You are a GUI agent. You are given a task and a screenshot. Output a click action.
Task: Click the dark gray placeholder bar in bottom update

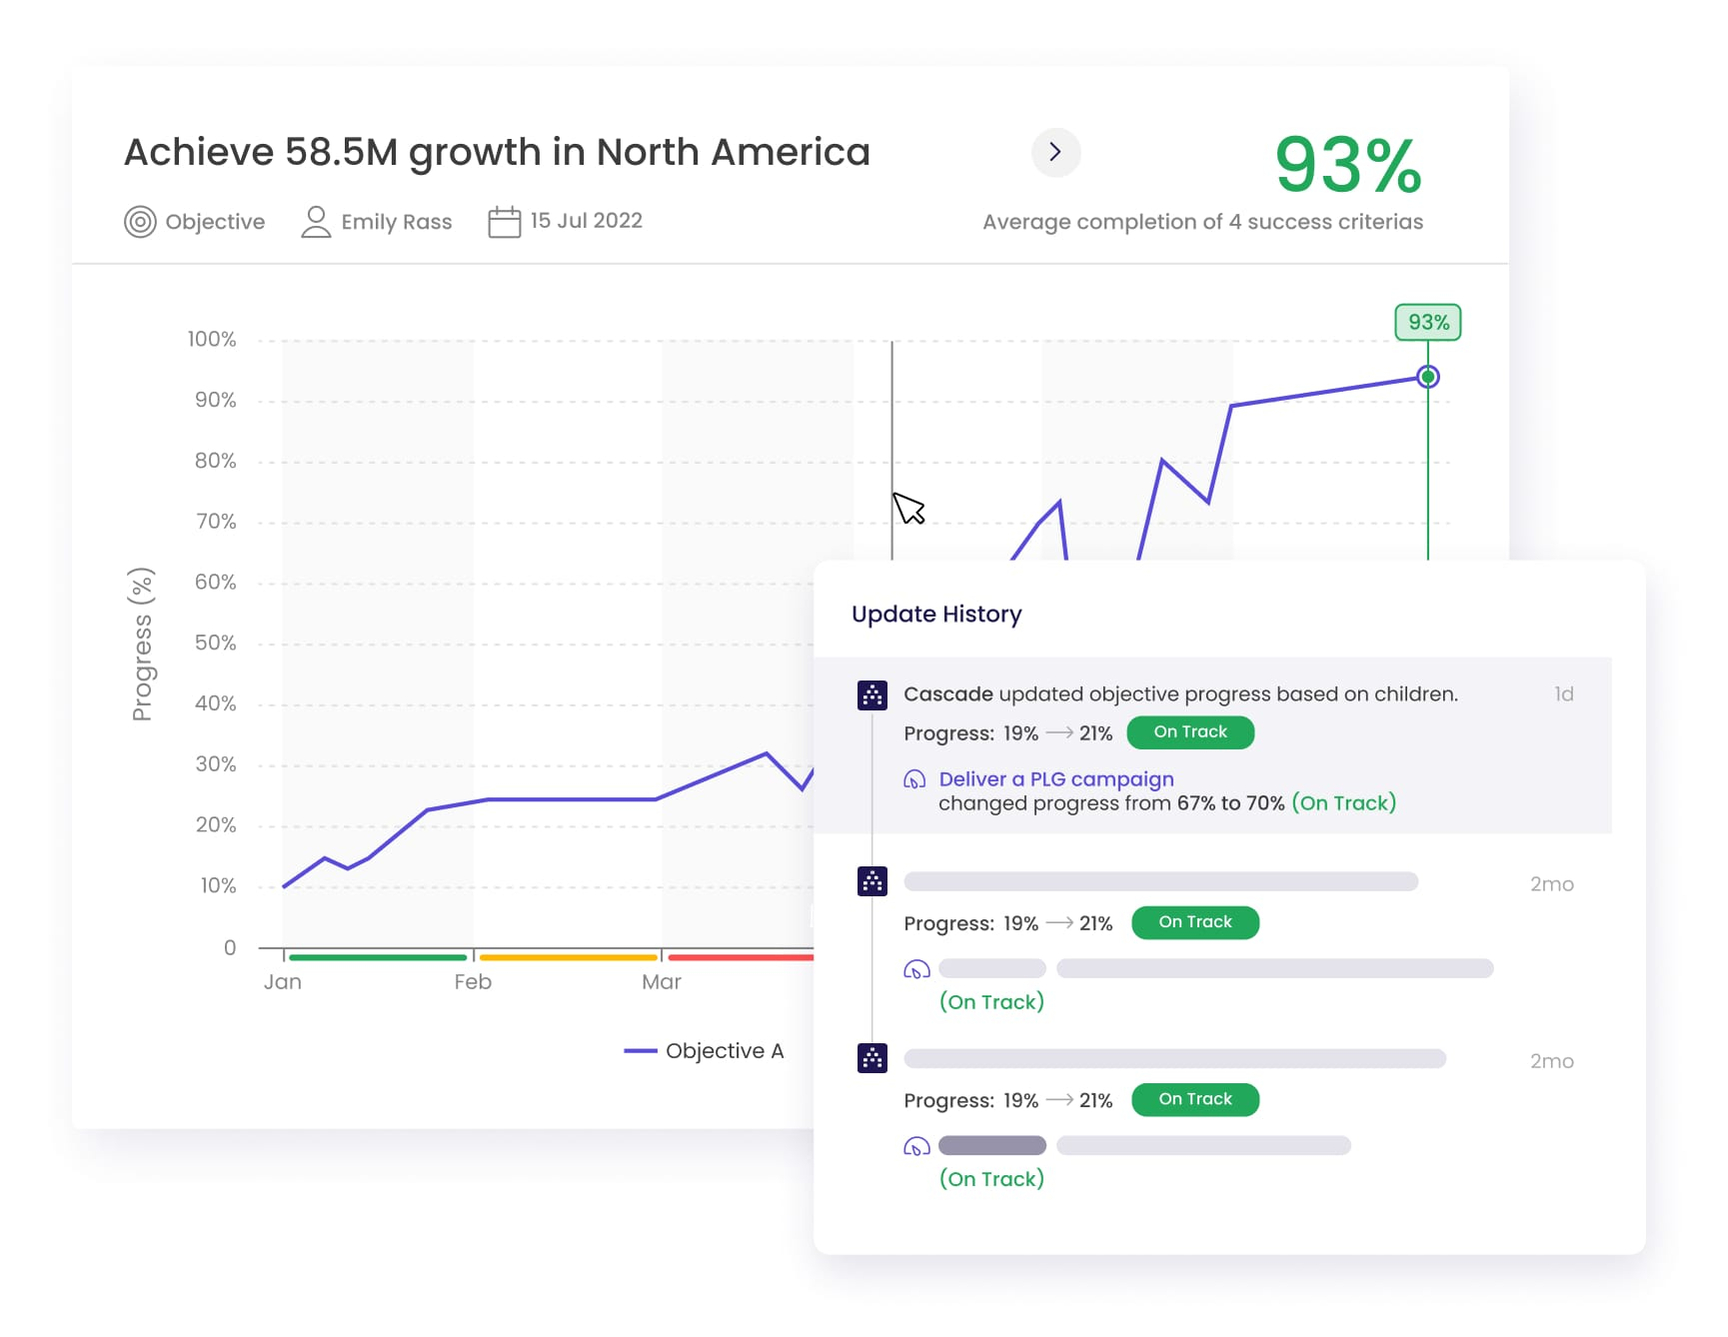(992, 1146)
